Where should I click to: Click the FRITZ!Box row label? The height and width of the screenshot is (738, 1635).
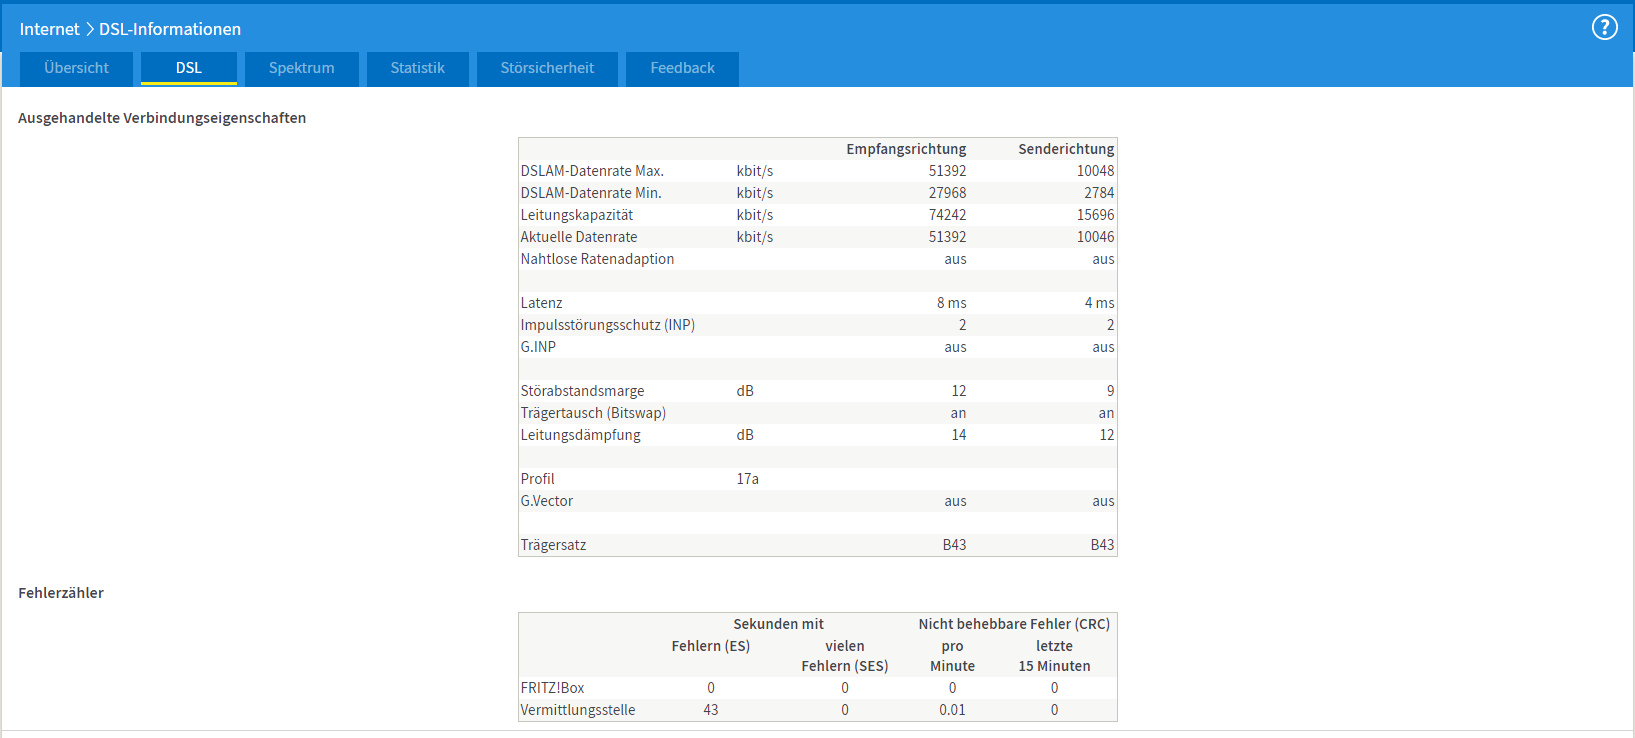click(x=552, y=688)
